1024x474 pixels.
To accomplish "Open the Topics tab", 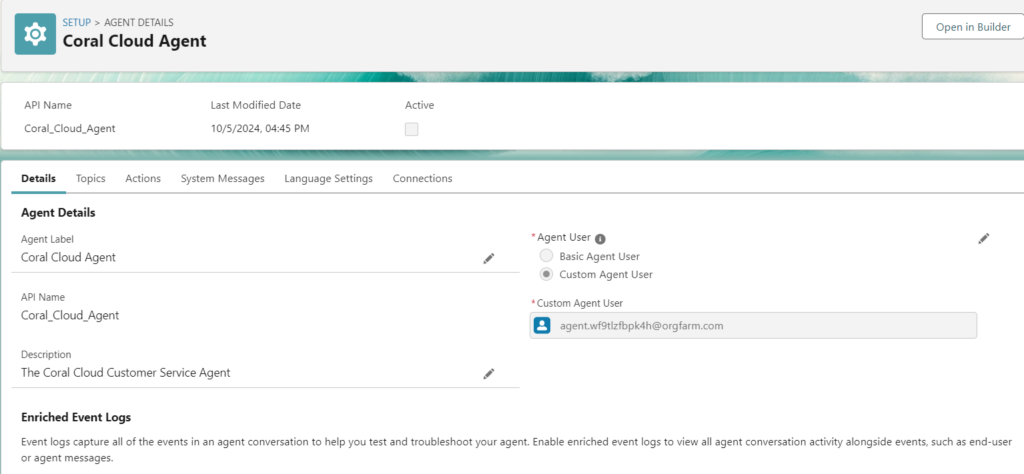I will (91, 178).
